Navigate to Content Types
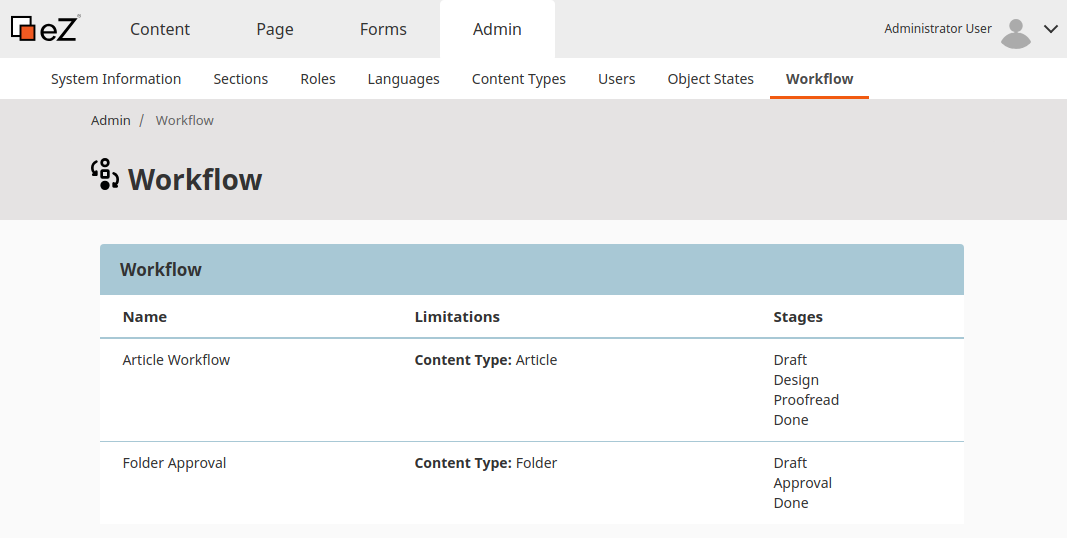Viewport: 1067px width, 538px height. pyautogui.click(x=519, y=79)
